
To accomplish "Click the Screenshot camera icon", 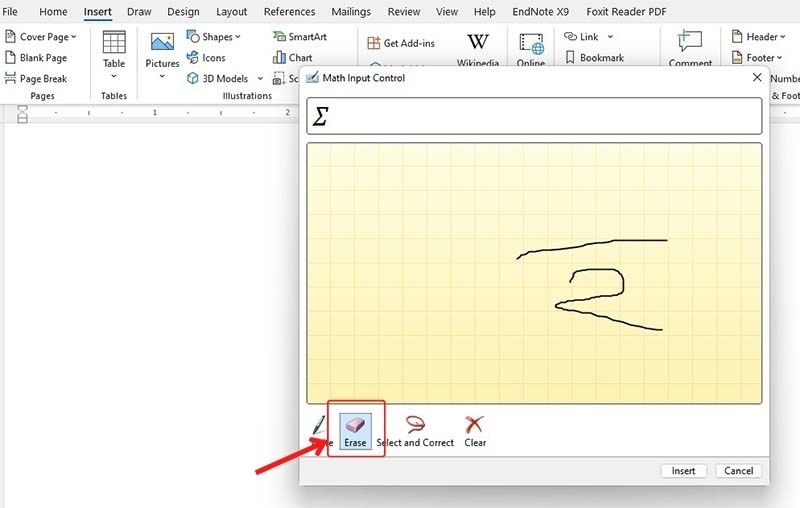I will (x=279, y=79).
